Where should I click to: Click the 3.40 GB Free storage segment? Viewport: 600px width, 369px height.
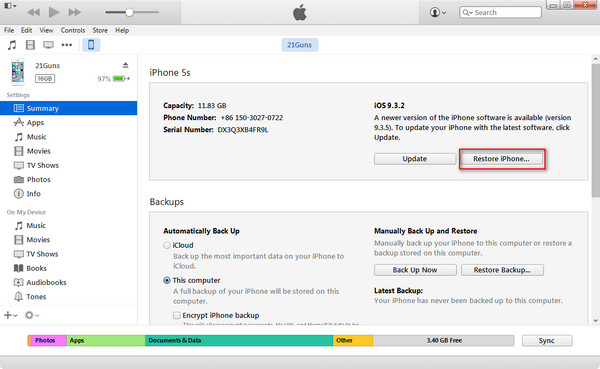click(x=443, y=340)
